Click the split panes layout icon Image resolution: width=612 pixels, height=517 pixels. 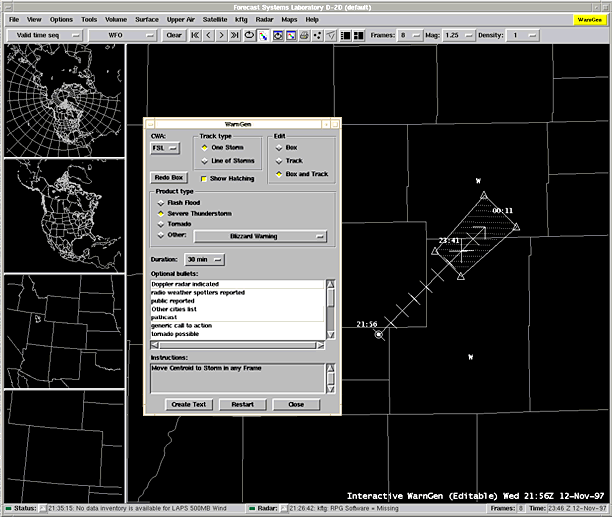click(x=359, y=36)
